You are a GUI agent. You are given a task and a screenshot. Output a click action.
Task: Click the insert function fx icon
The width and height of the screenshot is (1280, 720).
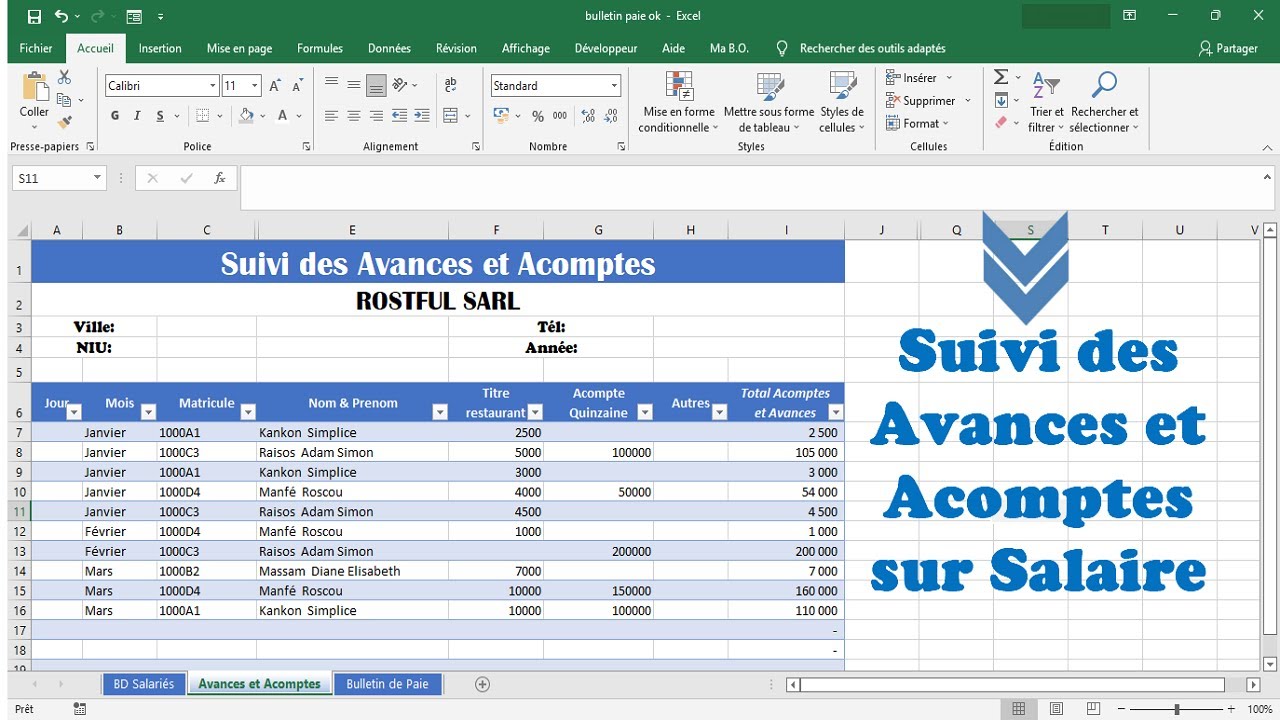click(x=220, y=178)
